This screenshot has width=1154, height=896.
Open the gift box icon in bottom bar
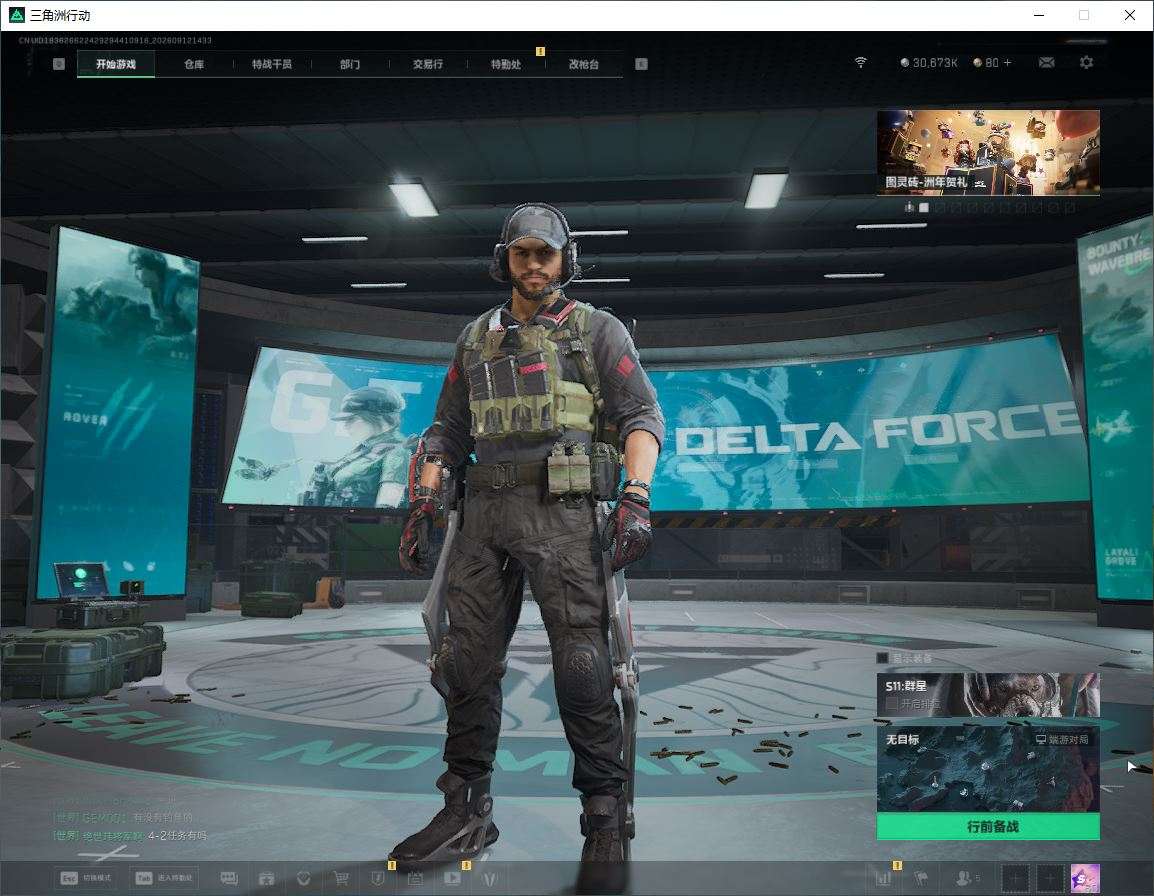(266, 878)
